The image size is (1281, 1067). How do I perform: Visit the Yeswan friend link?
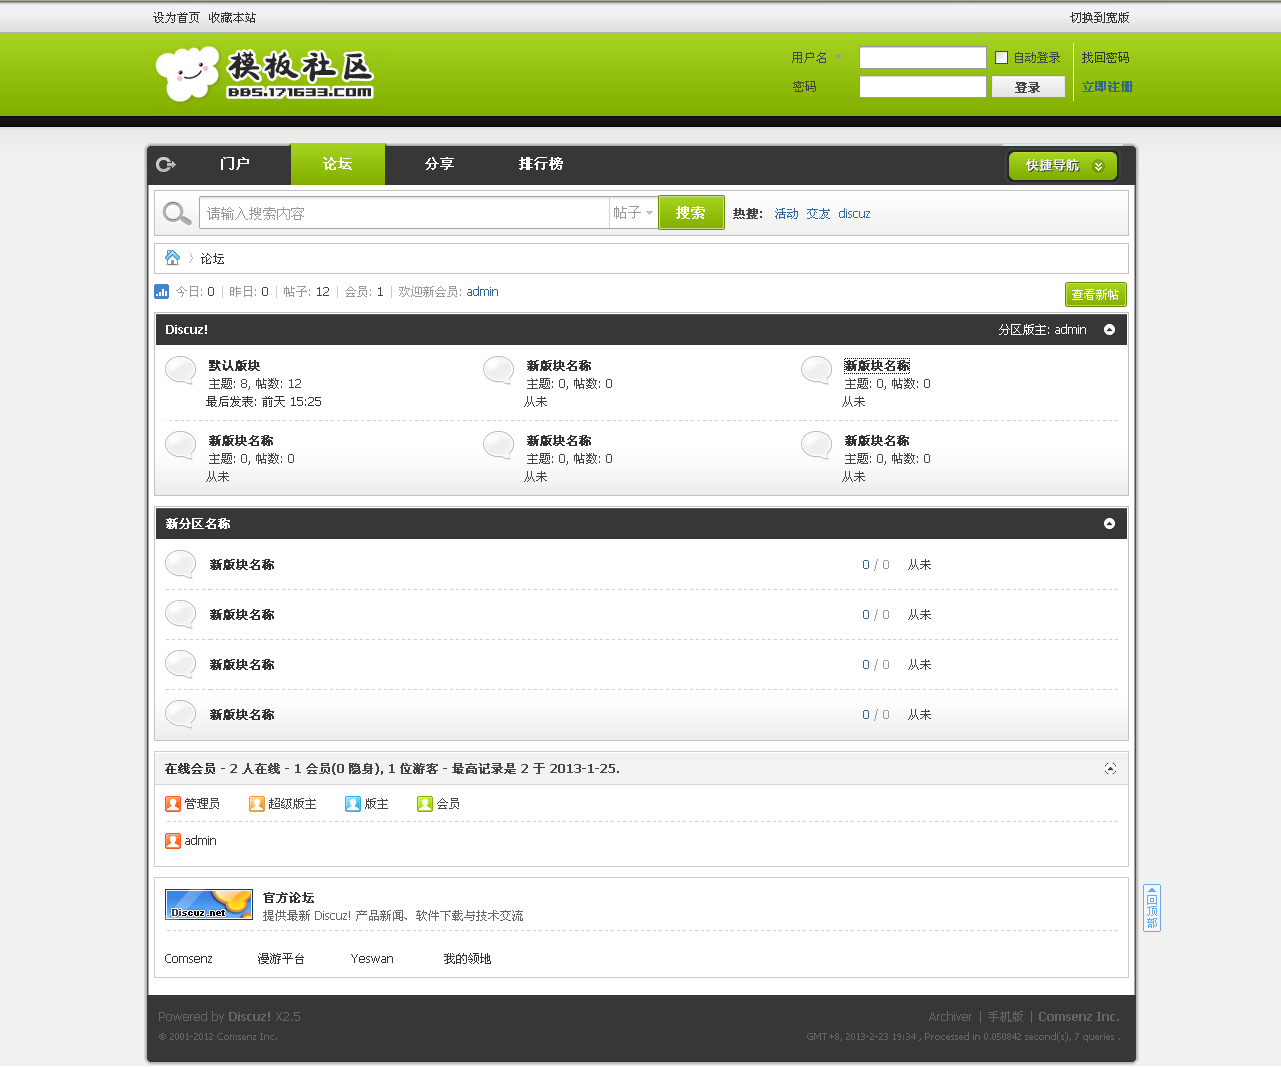point(372,959)
